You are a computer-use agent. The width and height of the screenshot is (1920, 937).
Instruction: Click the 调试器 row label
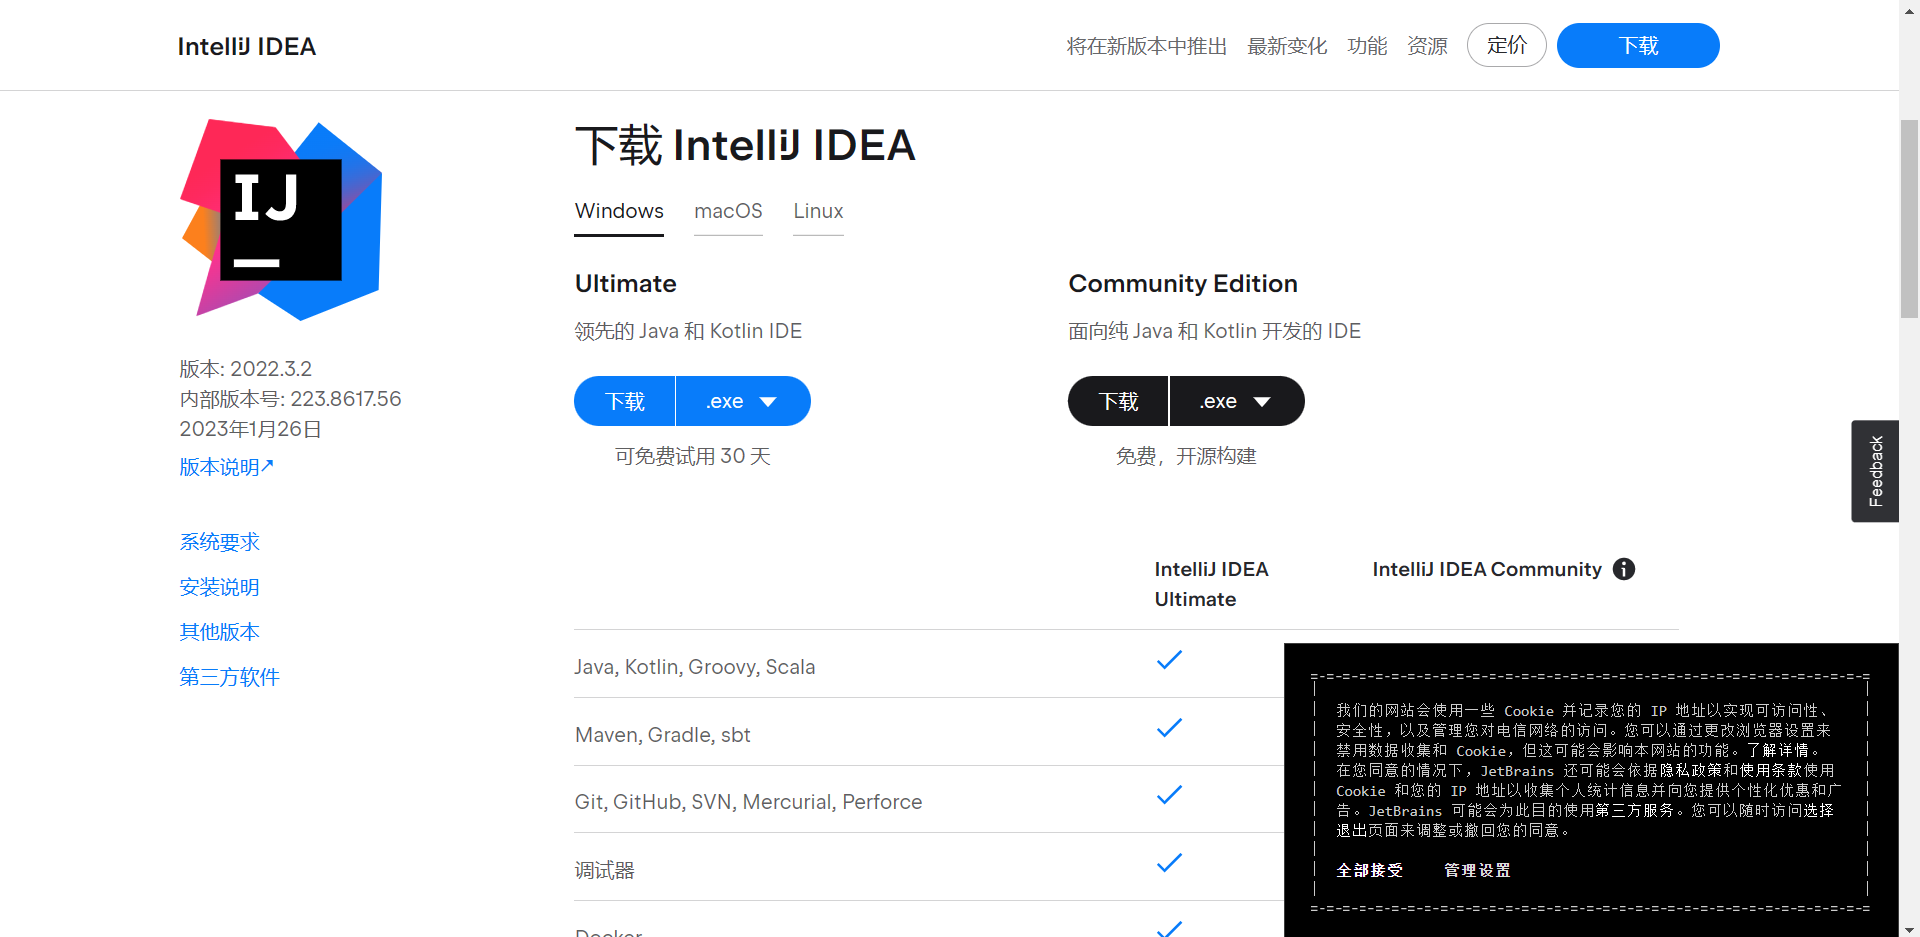(x=604, y=870)
